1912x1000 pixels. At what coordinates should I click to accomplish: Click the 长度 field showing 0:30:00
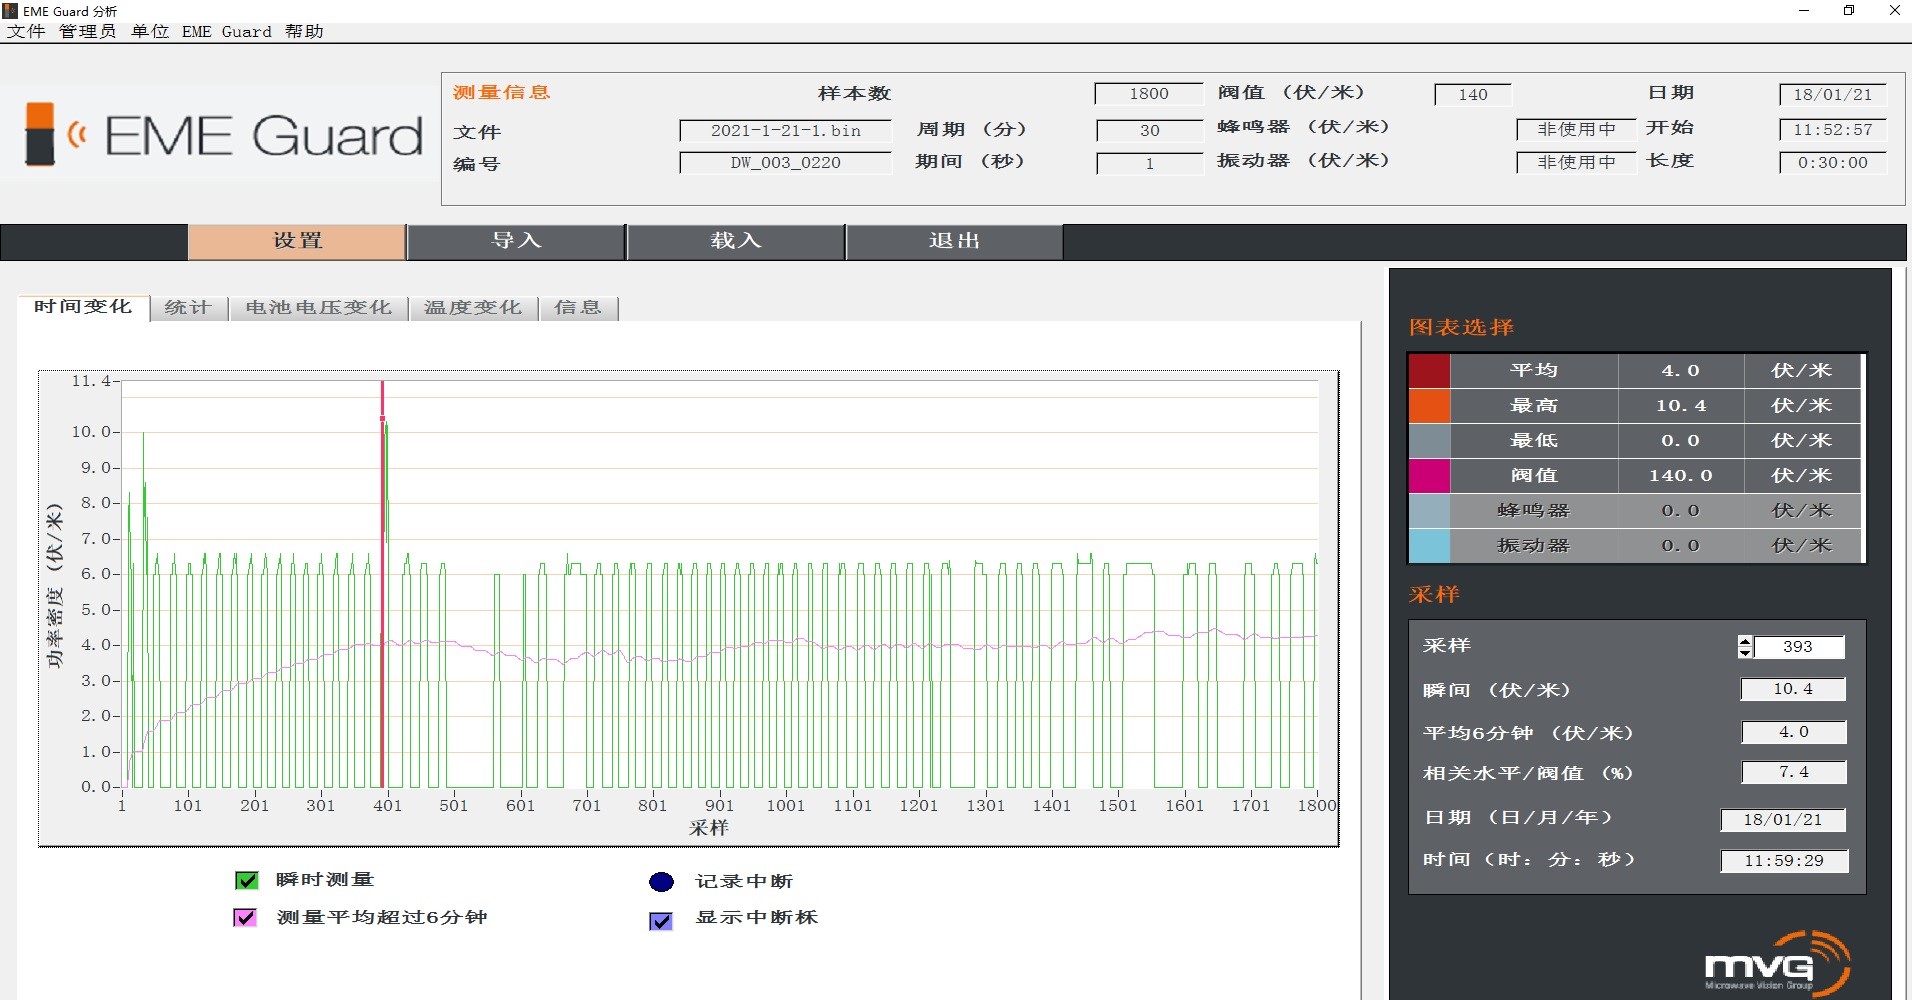point(1832,163)
